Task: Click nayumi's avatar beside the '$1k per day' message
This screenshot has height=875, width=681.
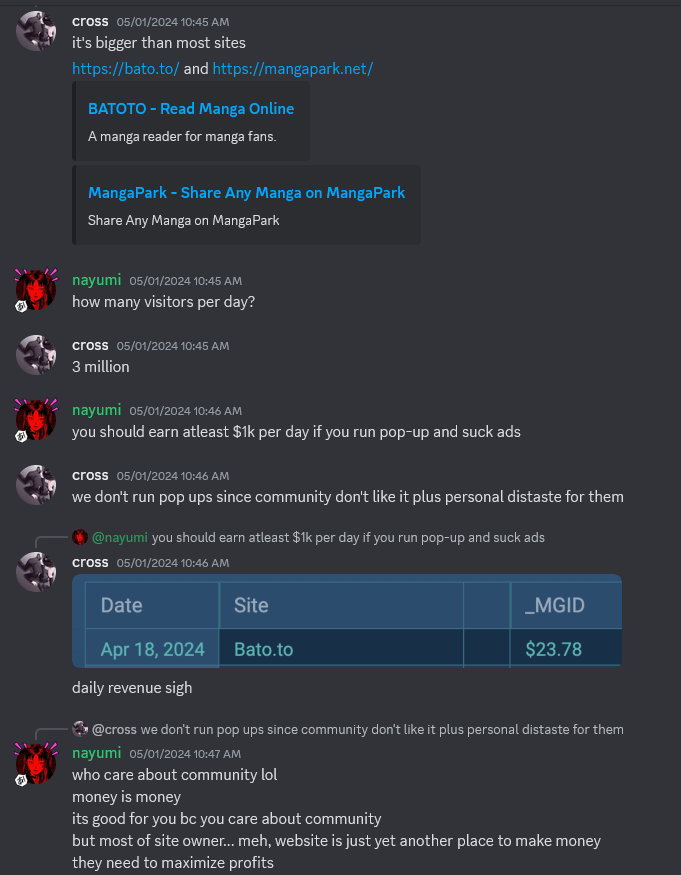Action: [36, 420]
